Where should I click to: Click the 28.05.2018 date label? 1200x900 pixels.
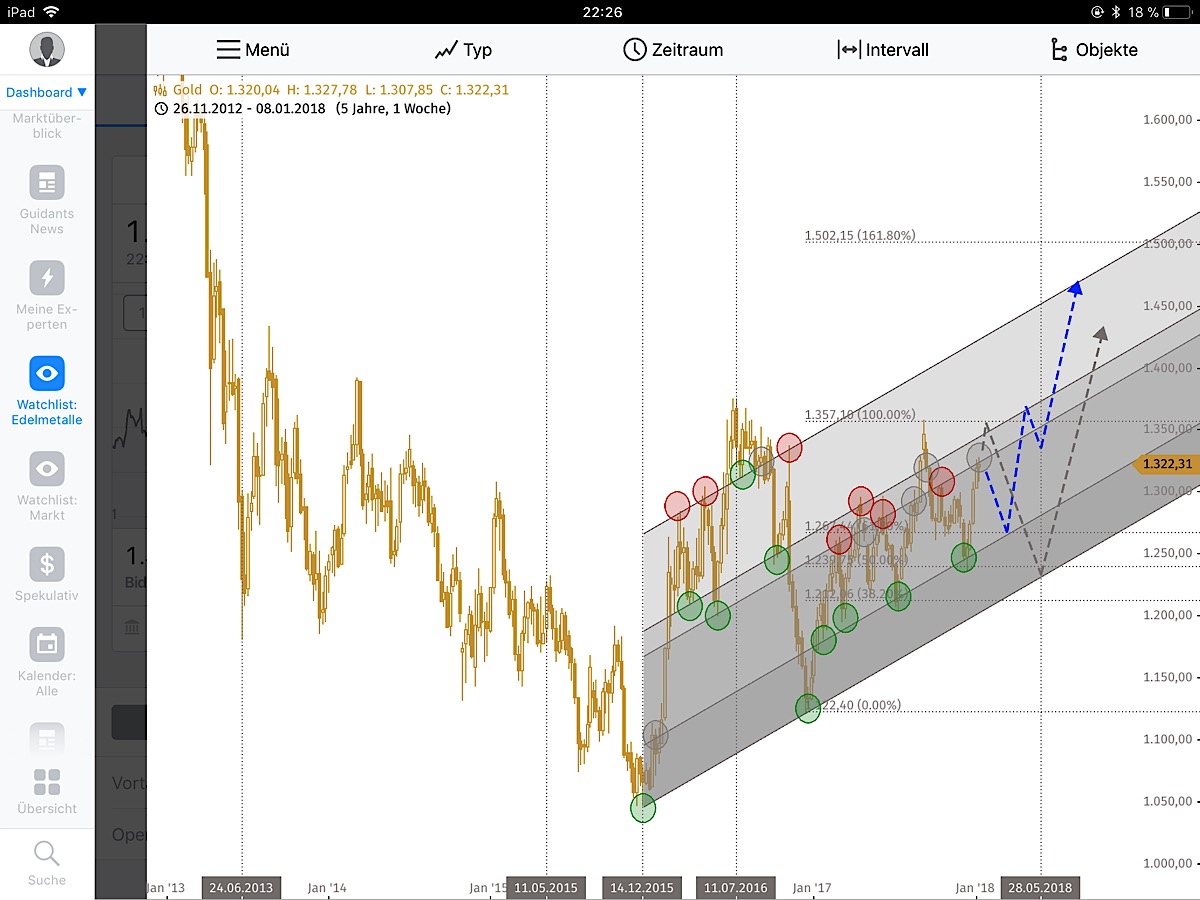coord(1040,887)
